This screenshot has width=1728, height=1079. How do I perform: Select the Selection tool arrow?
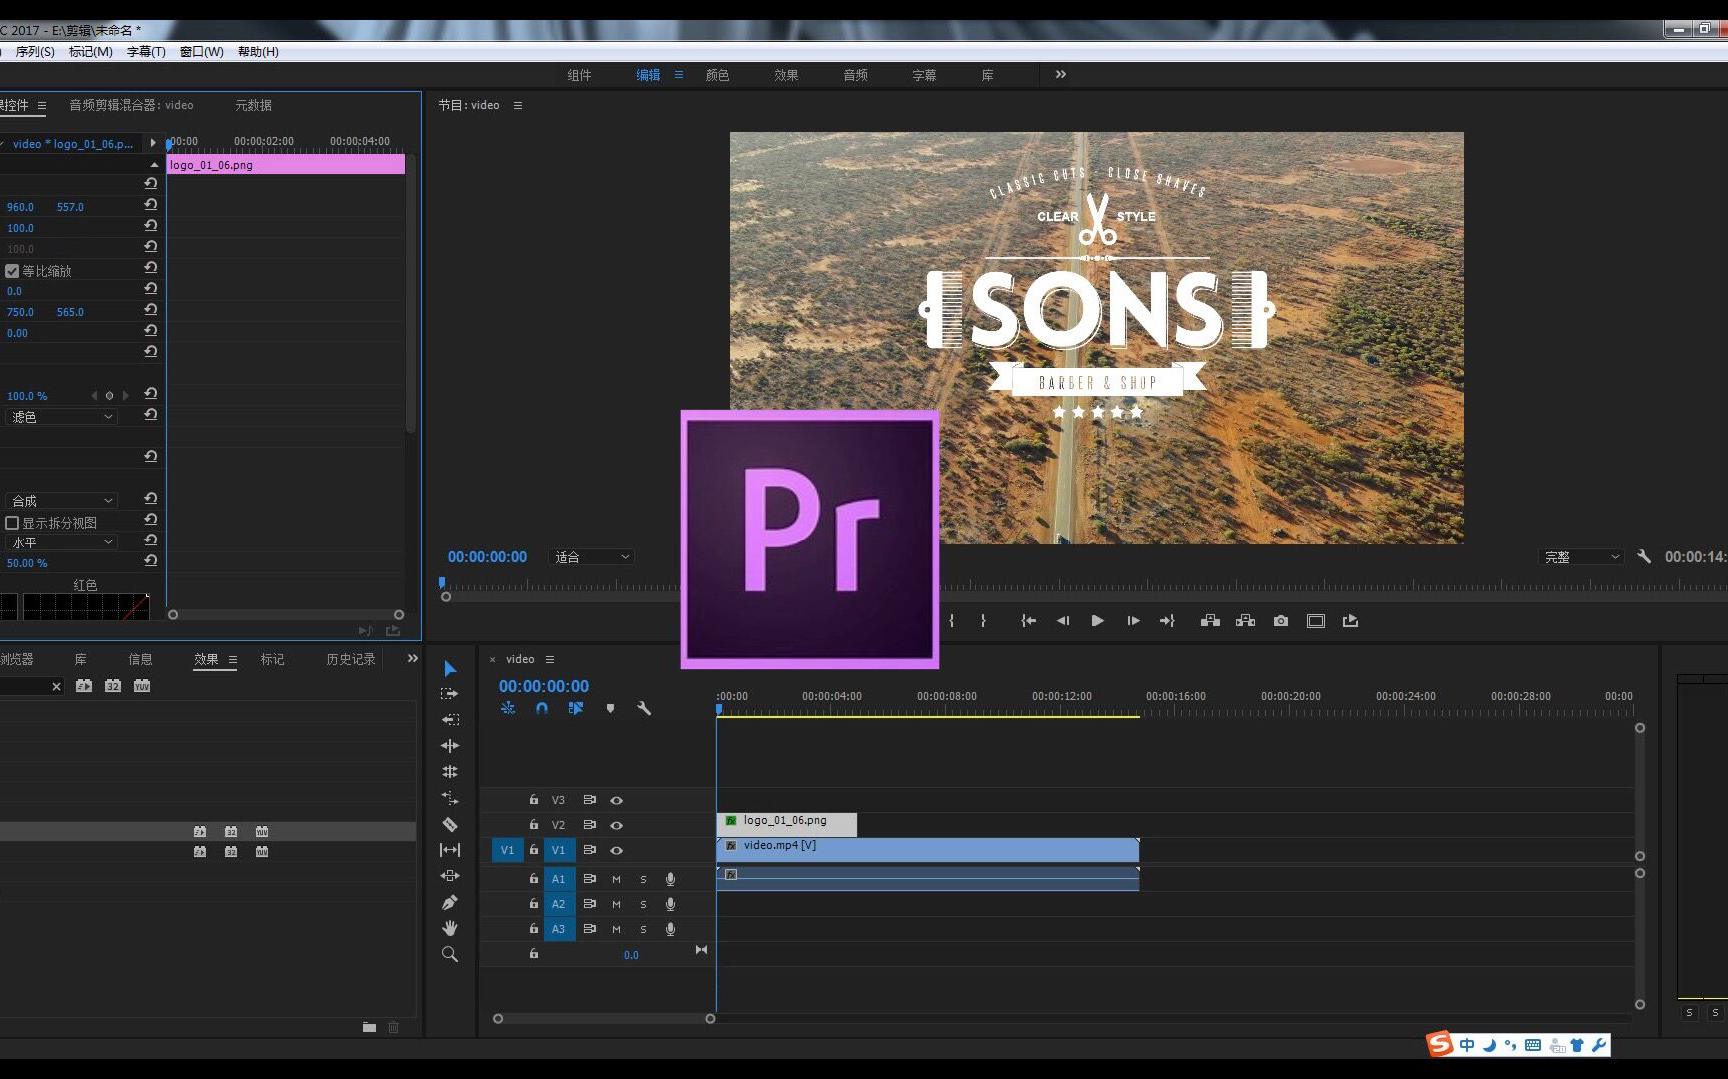tap(450, 668)
